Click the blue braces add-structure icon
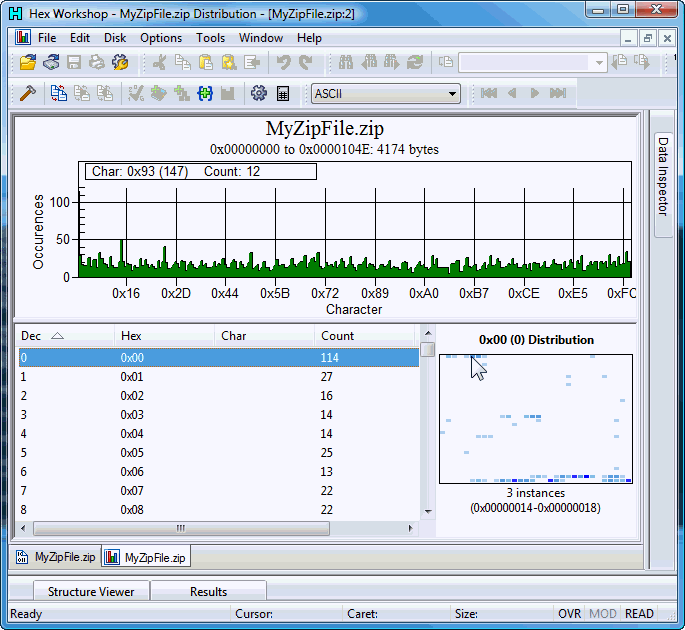Image resolution: width=685 pixels, height=630 pixels. click(x=205, y=93)
